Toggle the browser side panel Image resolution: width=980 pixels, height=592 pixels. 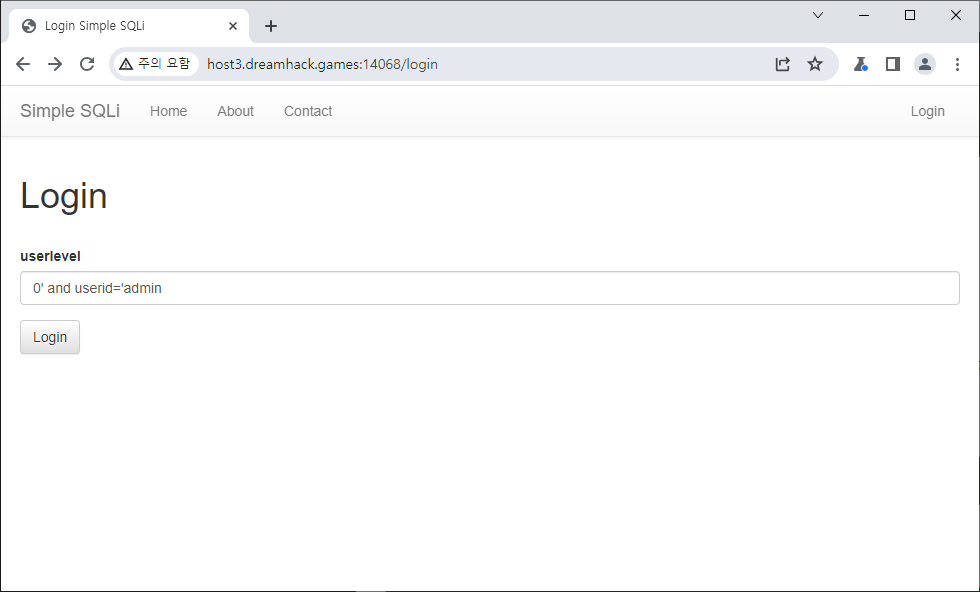click(x=893, y=64)
